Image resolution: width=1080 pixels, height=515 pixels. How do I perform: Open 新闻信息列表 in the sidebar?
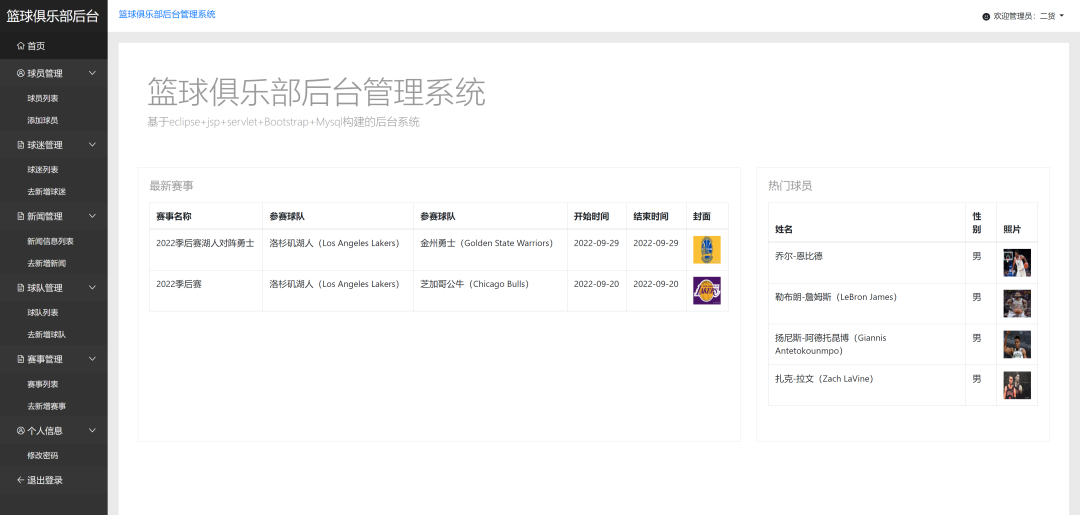tap(50, 242)
